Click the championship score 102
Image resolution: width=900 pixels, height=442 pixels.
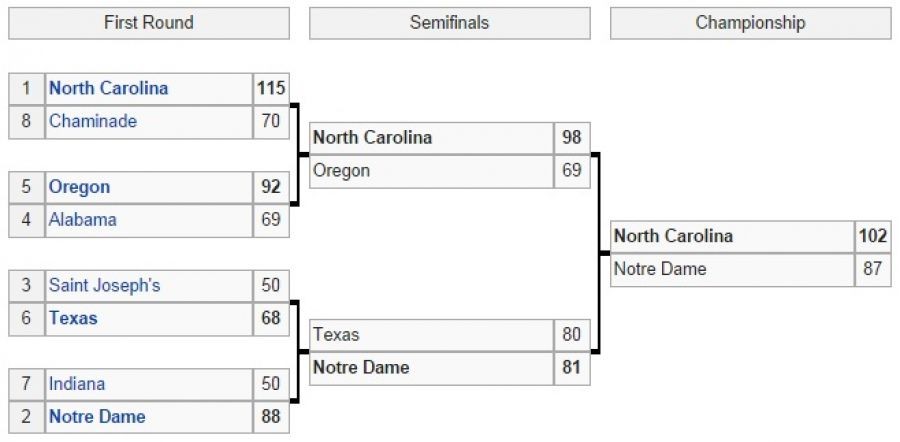coord(872,236)
